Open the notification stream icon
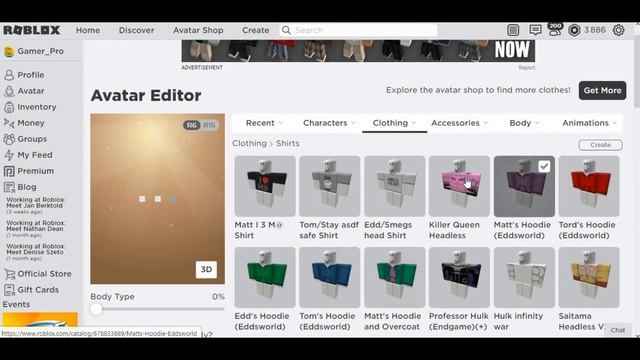This screenshot has width=640, height=360. pyautogui.click(x=513, y=30)
